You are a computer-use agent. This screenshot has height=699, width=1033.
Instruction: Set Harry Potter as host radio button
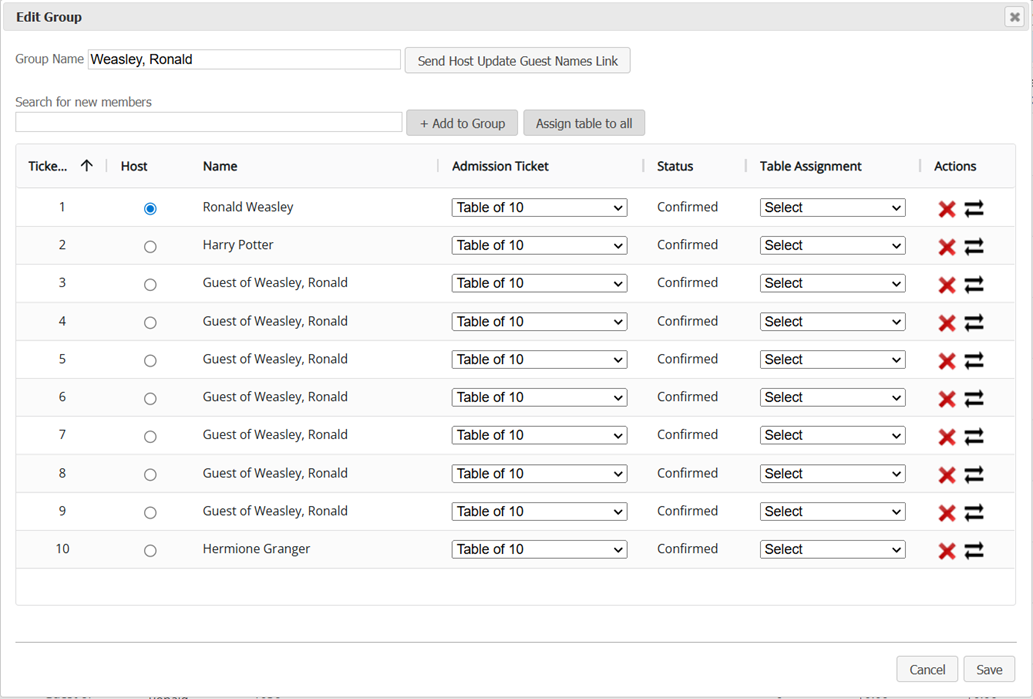(x=150, y=246)
